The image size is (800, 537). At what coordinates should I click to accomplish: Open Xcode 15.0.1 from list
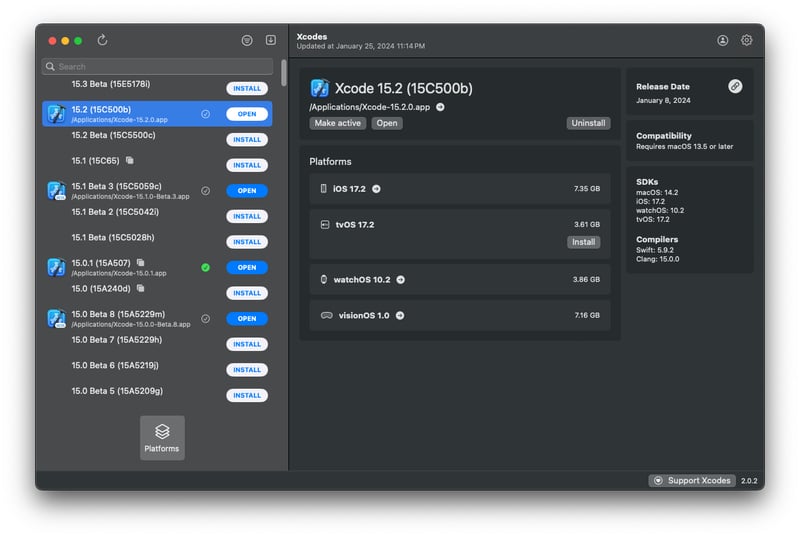[x=247, y=267]
